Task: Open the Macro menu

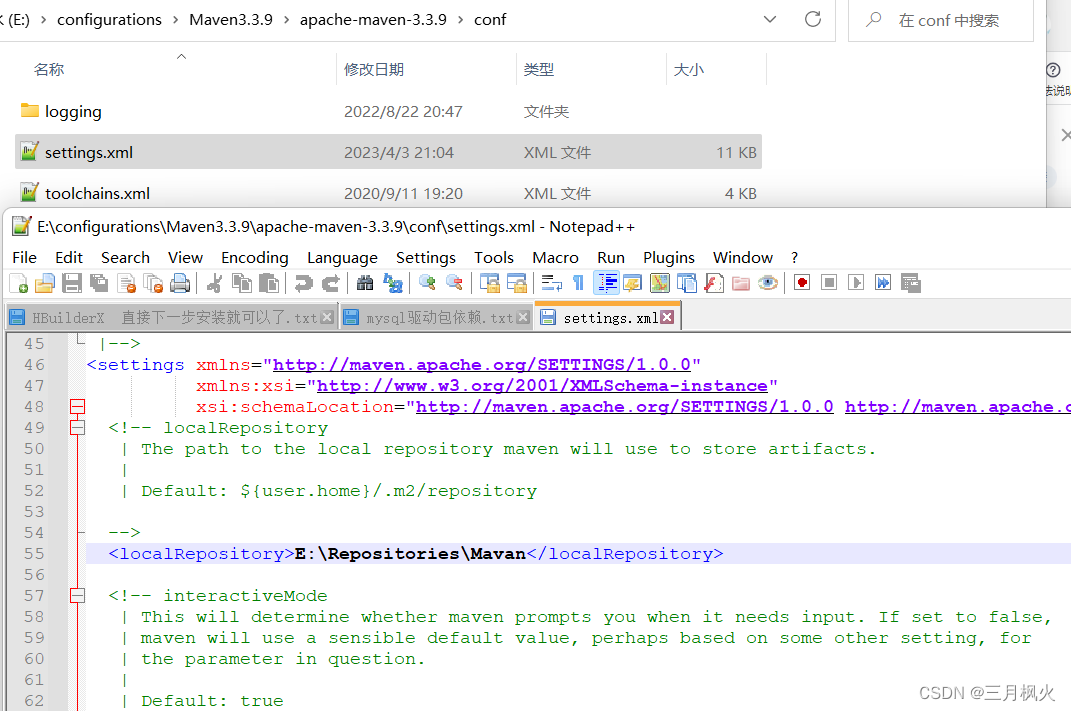Action: coord(555,257)
